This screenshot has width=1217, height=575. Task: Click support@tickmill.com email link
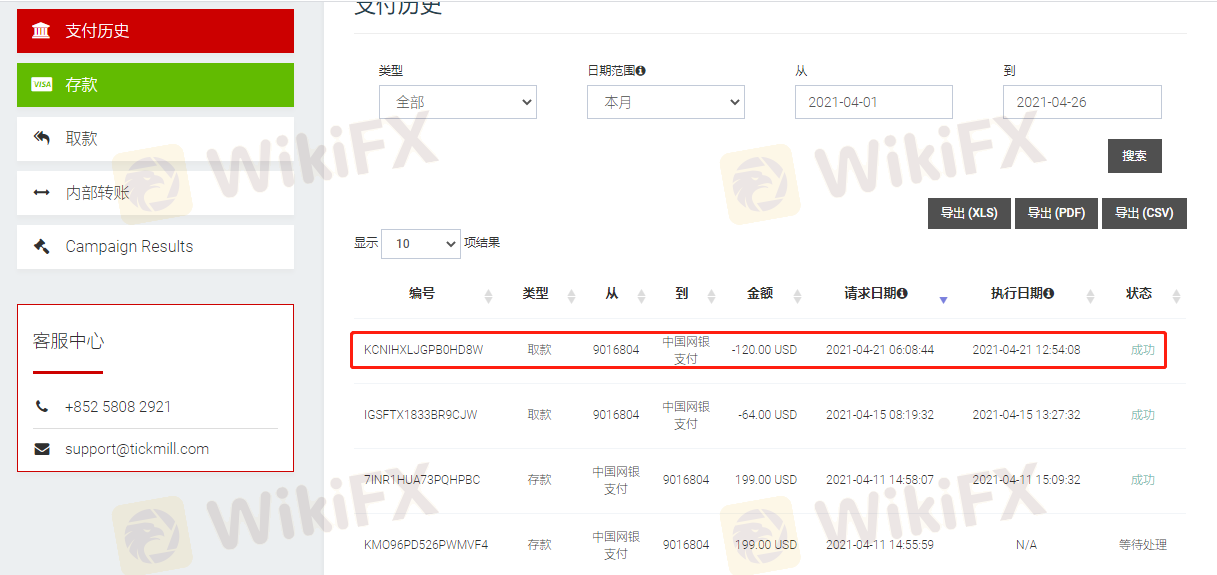pos(137,449)
